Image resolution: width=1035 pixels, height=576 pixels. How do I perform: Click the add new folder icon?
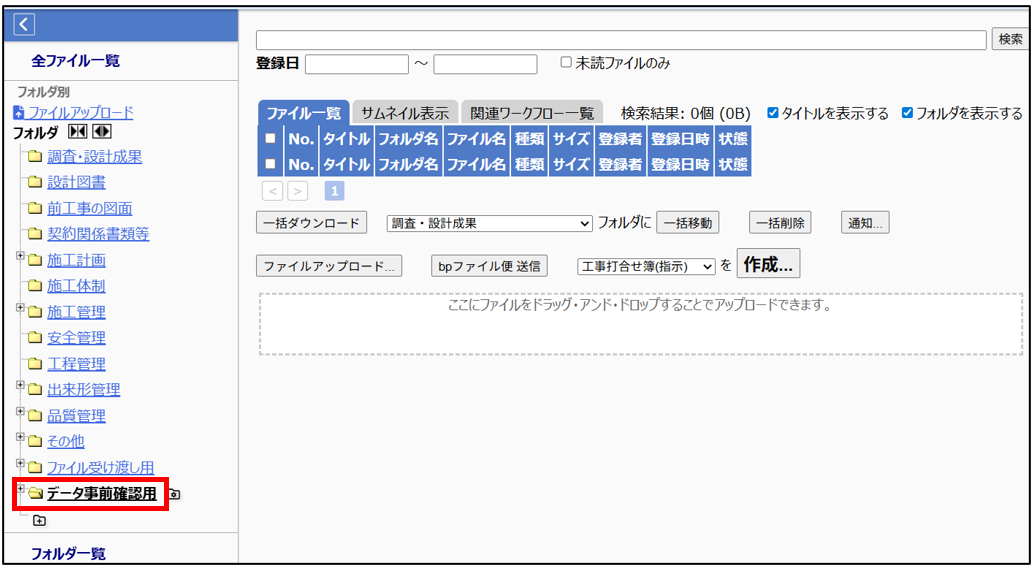point(39,520)
